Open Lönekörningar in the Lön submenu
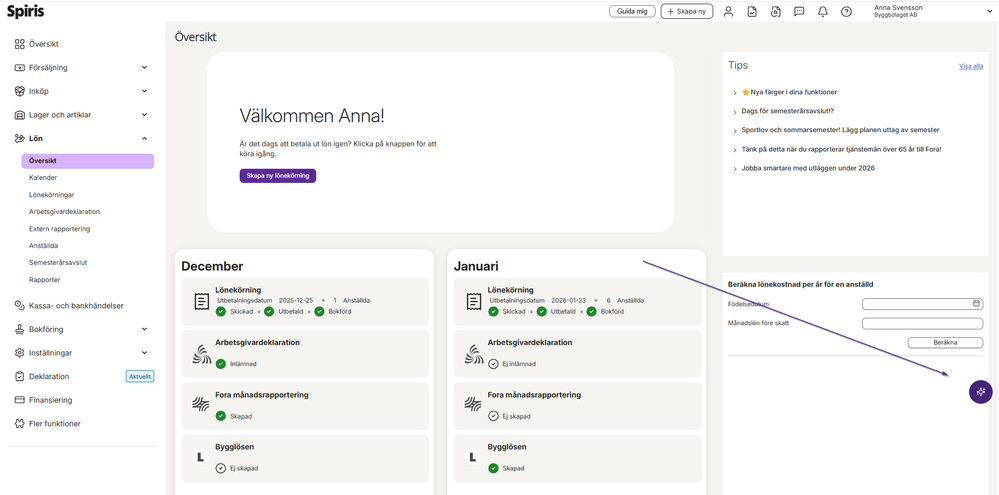This screenshot has width=999, height=495. [x=52, y=195]
